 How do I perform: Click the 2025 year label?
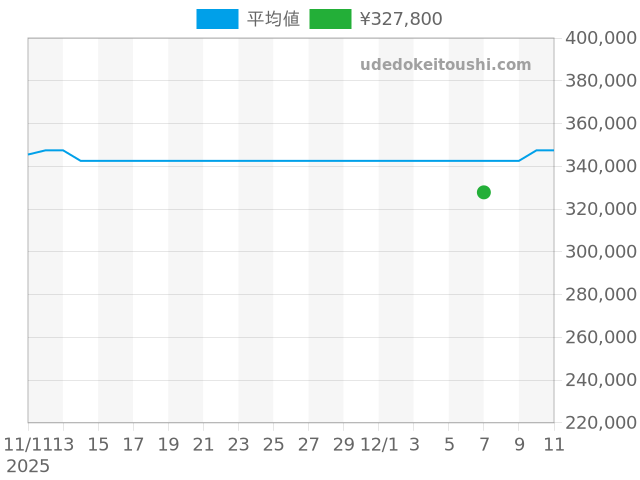pos(27,466)
